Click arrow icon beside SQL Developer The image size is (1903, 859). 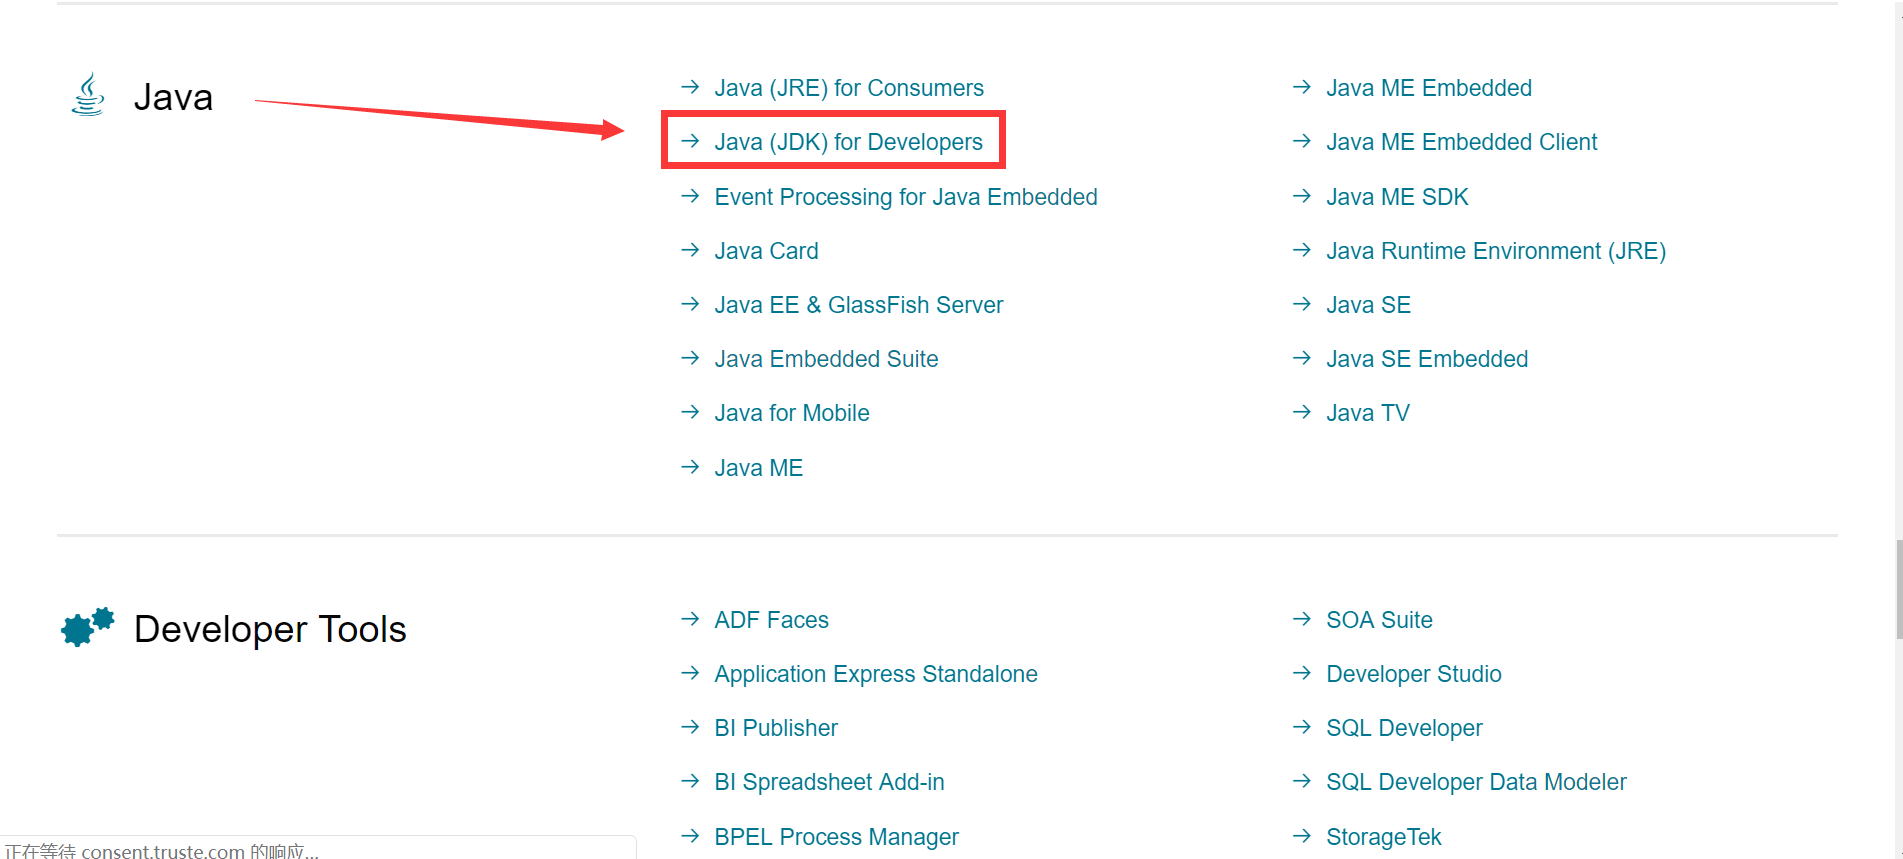1301,727
